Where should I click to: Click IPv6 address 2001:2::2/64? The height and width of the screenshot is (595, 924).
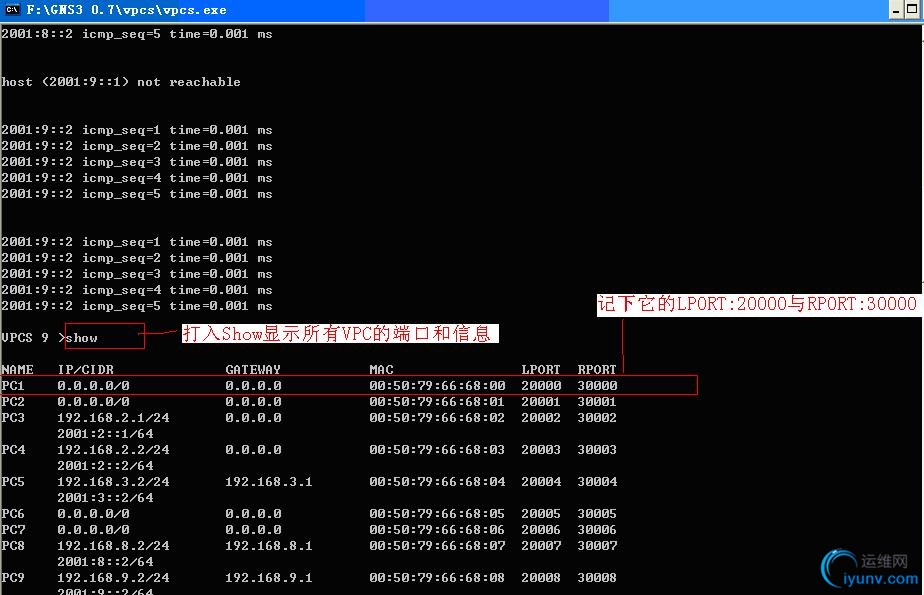(x=105, y=465)
